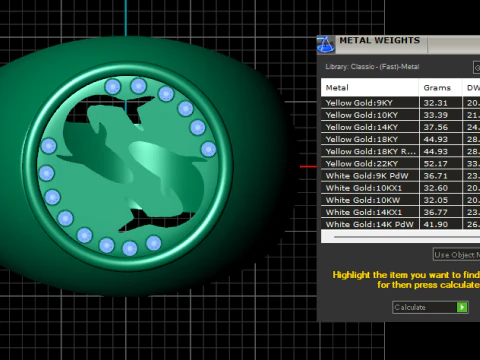The image size is (480, 360).
Task: Select the Yellow Gold:18KY R... row
Action: tap(400, 151)
